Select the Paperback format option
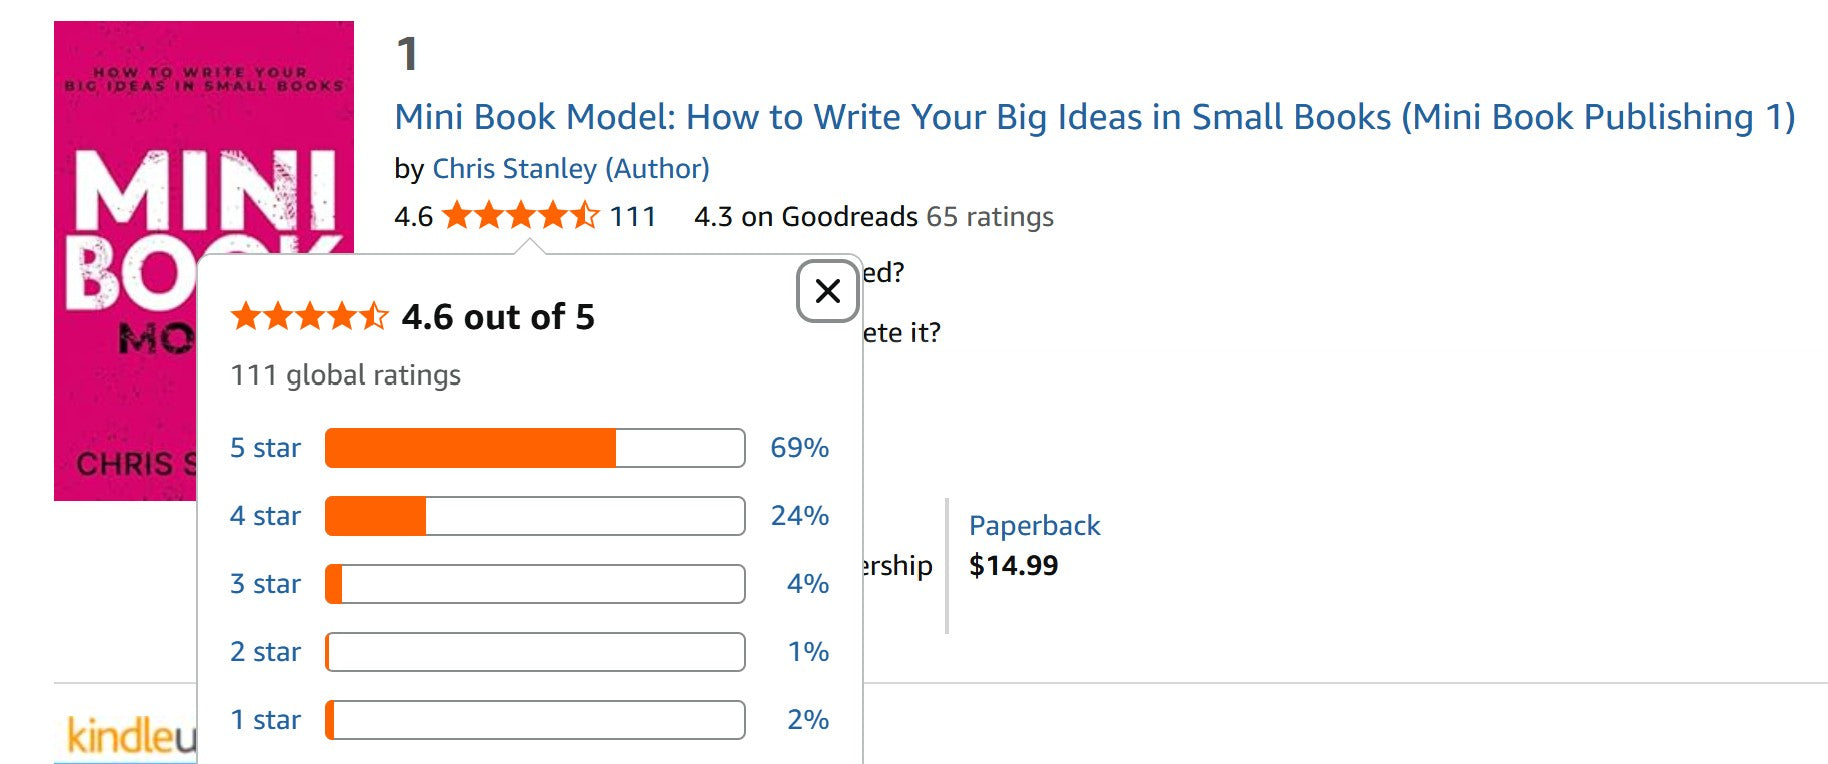The image size is (1828, 764). pos(1032,525)
